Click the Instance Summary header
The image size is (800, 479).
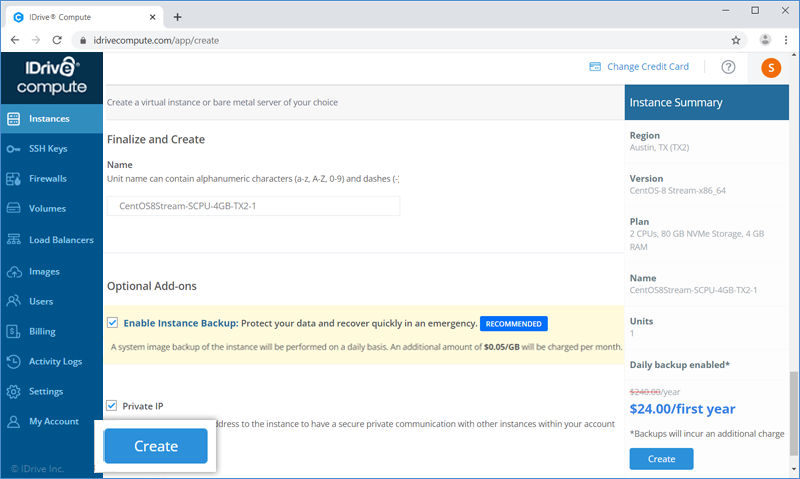707,103
